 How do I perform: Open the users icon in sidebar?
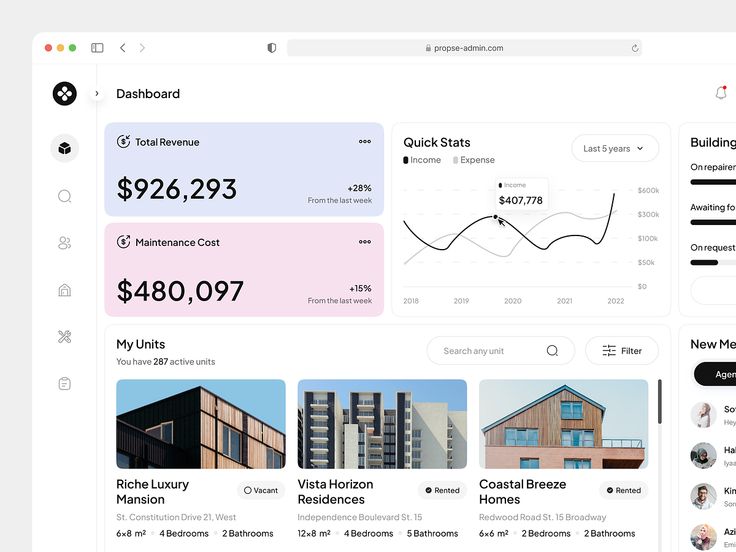click(x=65, y=243)
